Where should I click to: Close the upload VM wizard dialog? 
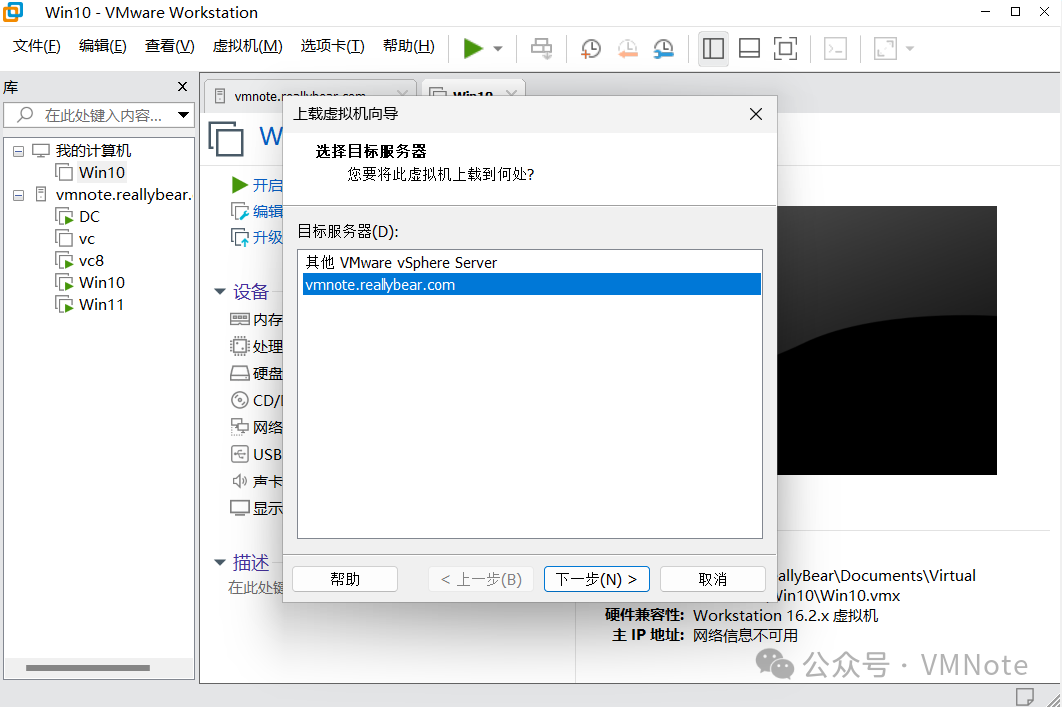tap(756, 114)
